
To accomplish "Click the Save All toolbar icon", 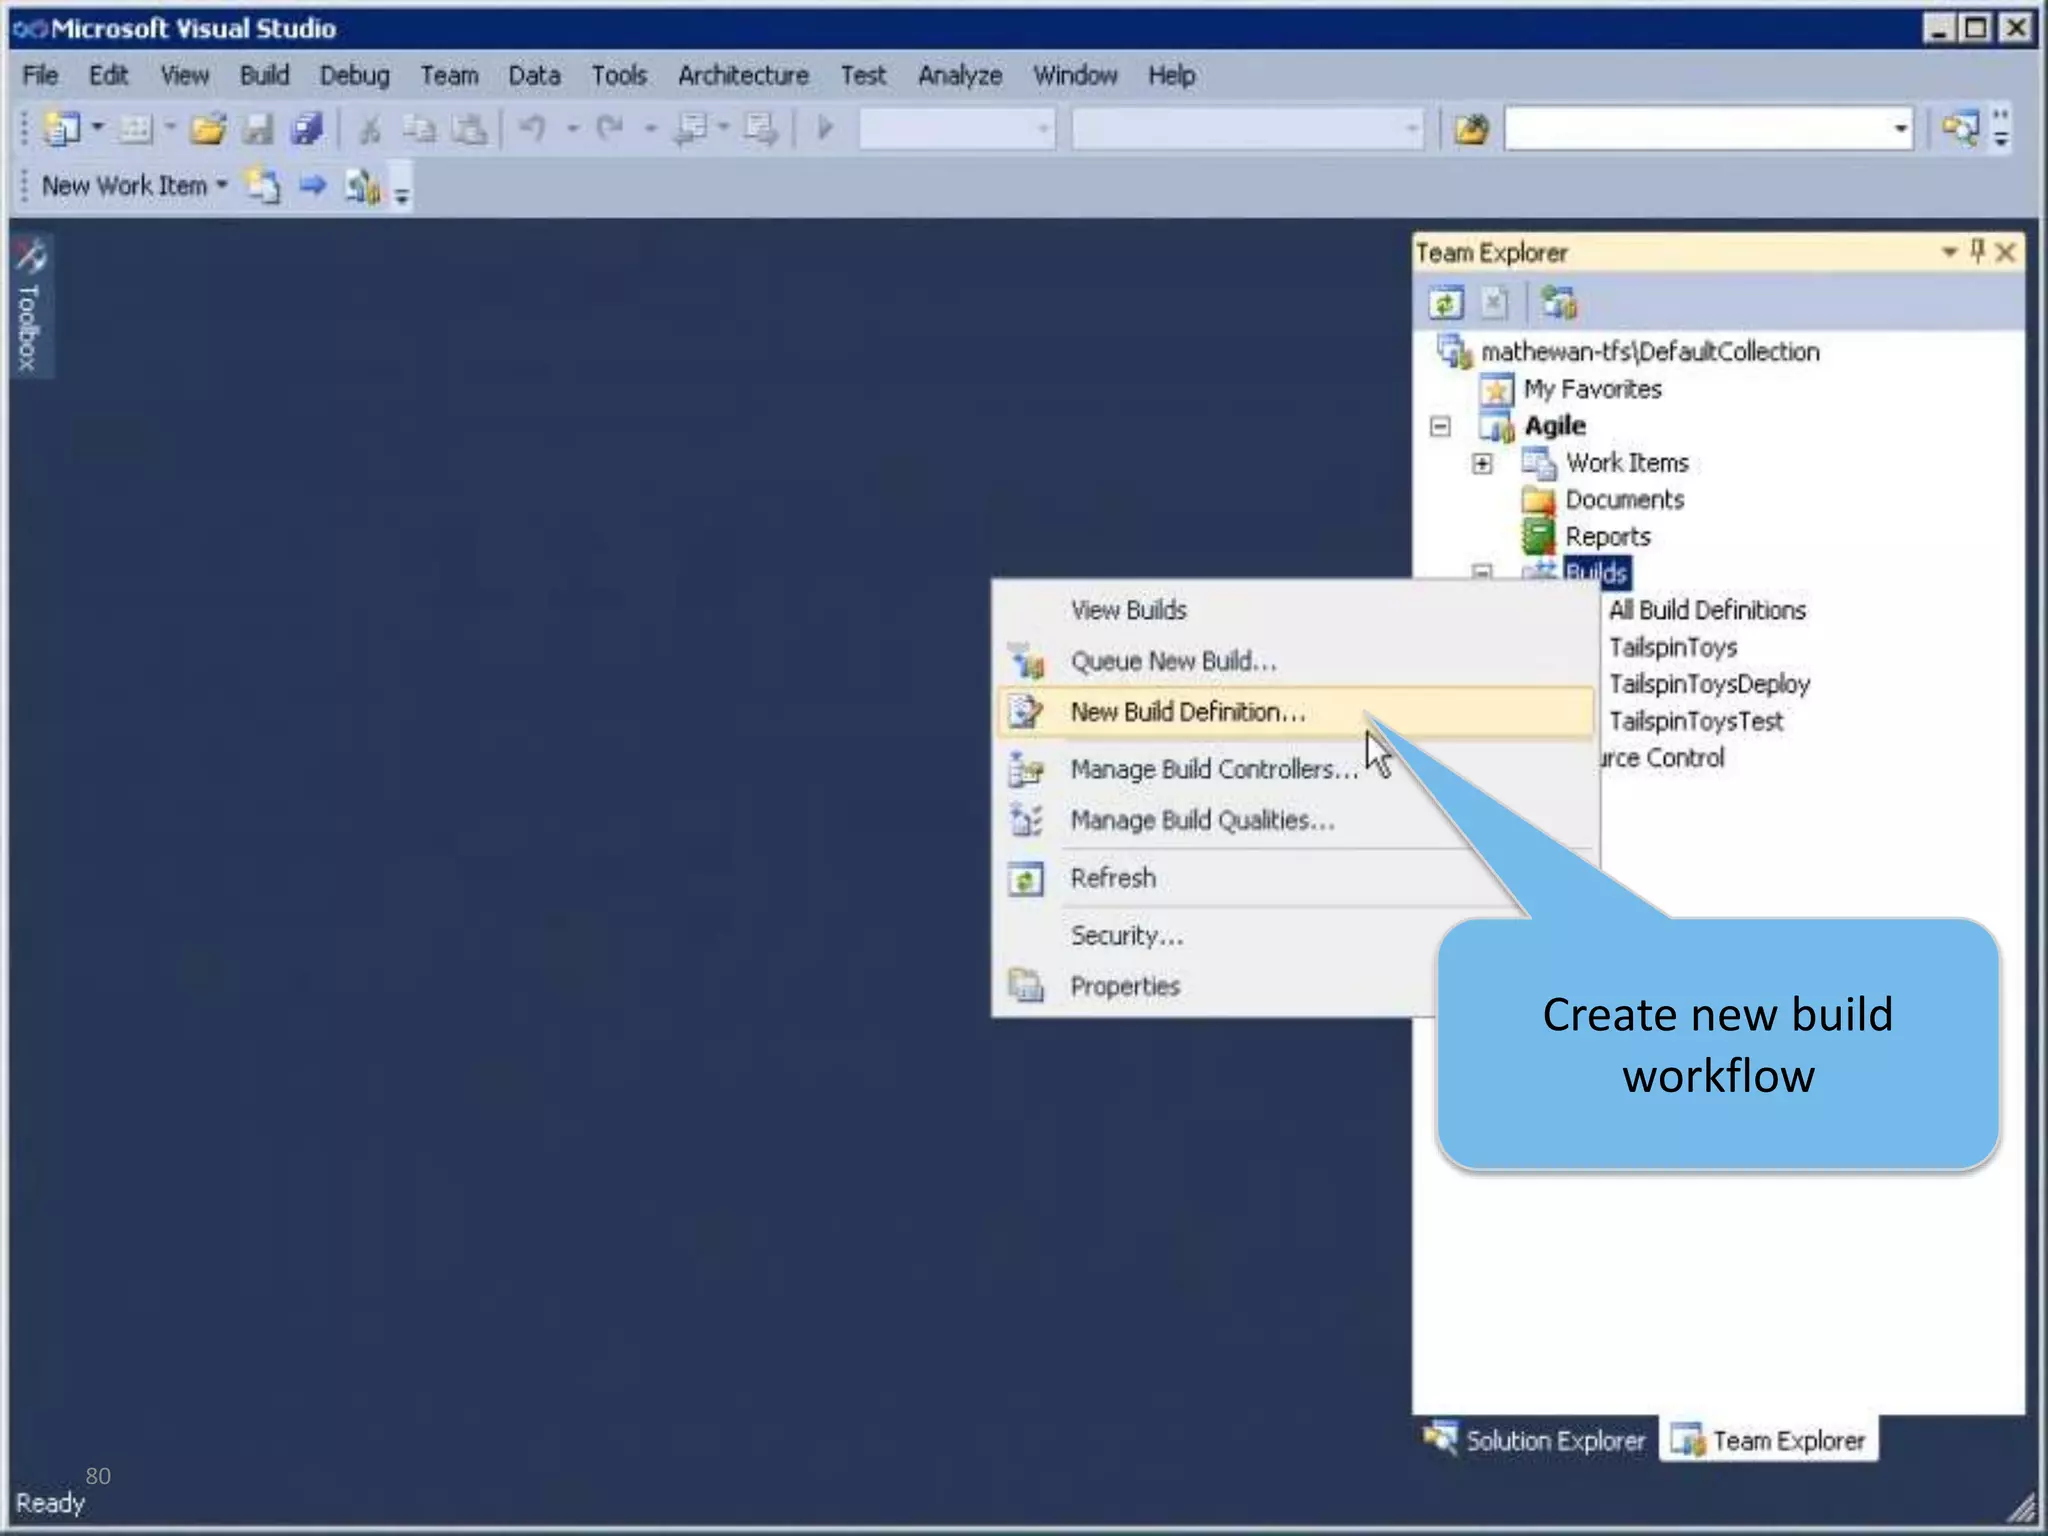I will (x=307, y=129).
